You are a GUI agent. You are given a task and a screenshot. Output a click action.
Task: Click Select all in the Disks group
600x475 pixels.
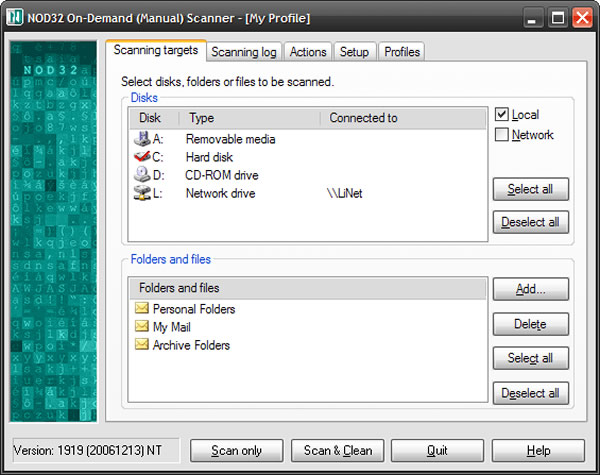pyautogui.click(x=530, y=189)
